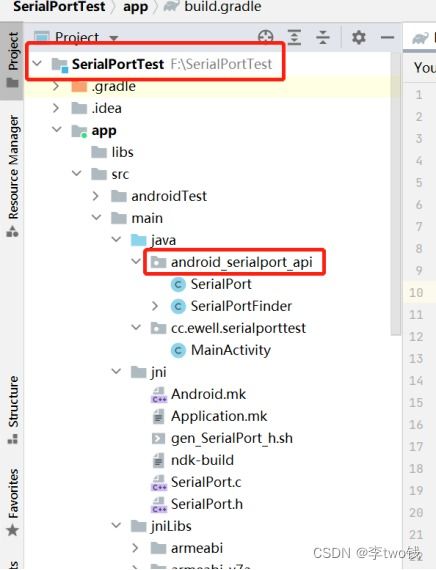
Task: Open the Favorites tool window
Action: 12,502
